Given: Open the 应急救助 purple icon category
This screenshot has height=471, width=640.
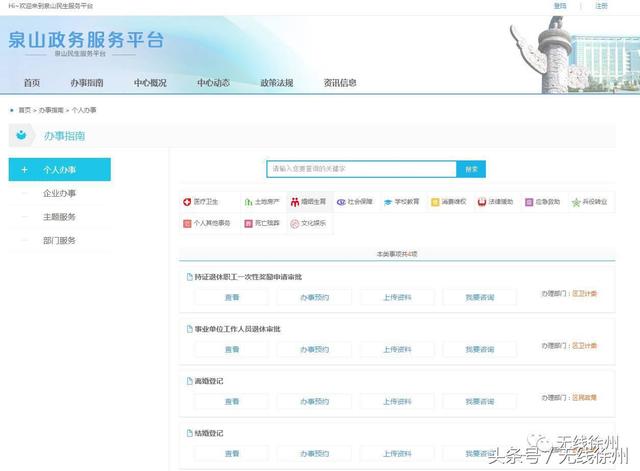Looking at the screenshot, I should [529, 202].
